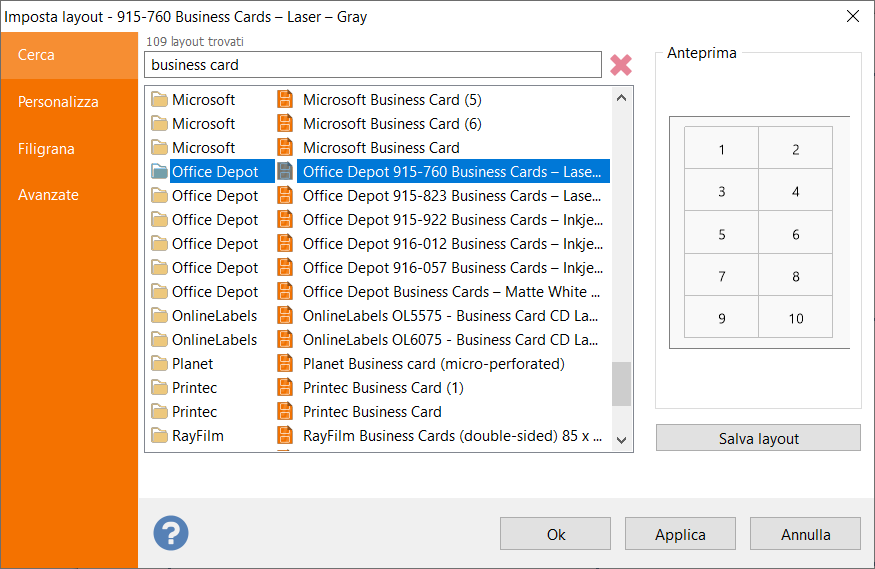Viewport: 875px width, 569px height.
Task: Click folder icon beside RayFilm
Action: tap(160, 436)
